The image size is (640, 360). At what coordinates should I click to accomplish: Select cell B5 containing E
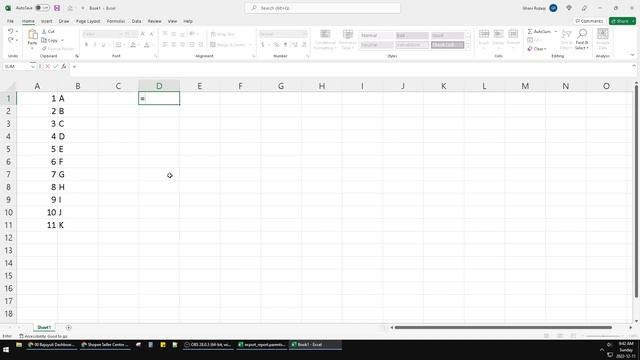[x=78, y=149]
